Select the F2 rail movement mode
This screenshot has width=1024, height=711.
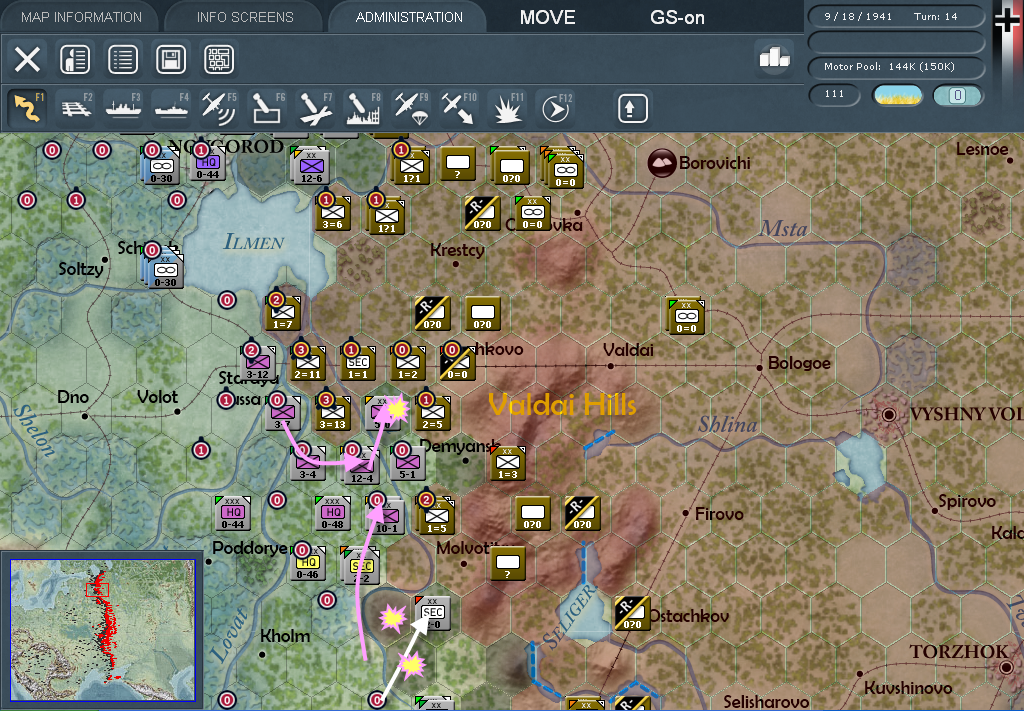click(76, 108)
